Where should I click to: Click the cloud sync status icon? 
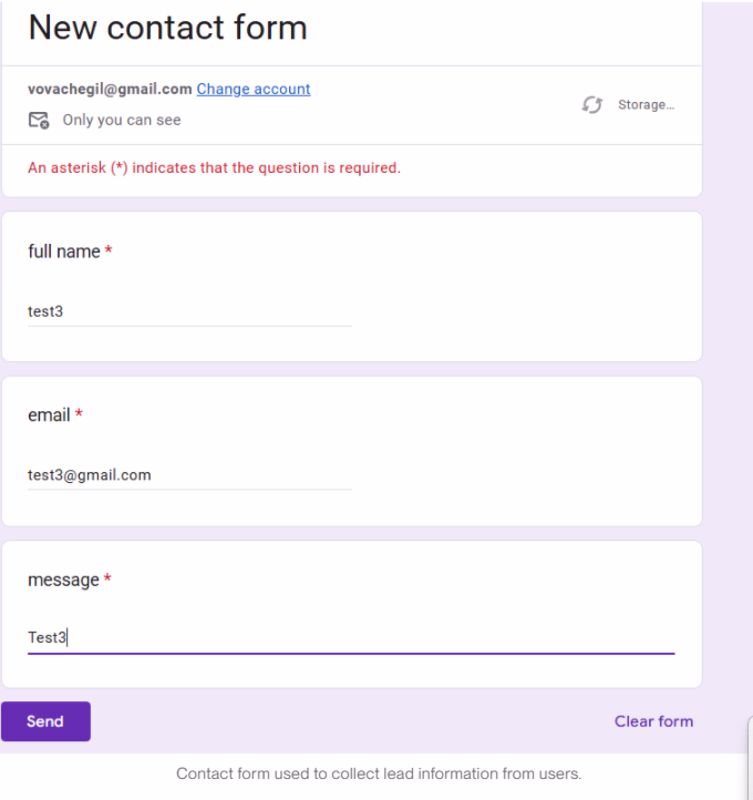(x=592, y=105)
